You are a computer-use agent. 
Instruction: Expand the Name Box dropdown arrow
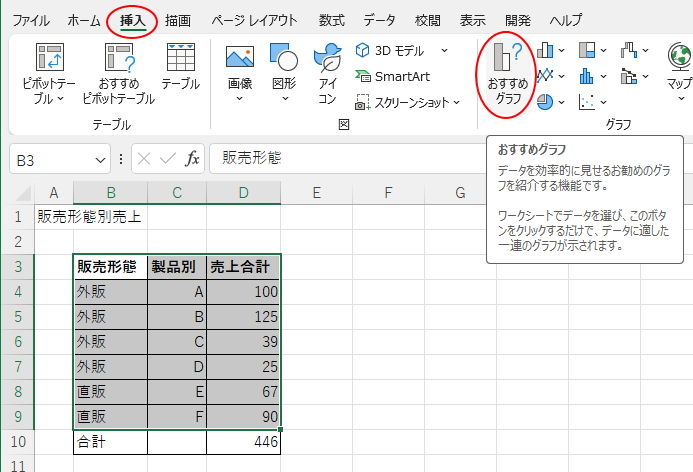(x=101, y=160)
